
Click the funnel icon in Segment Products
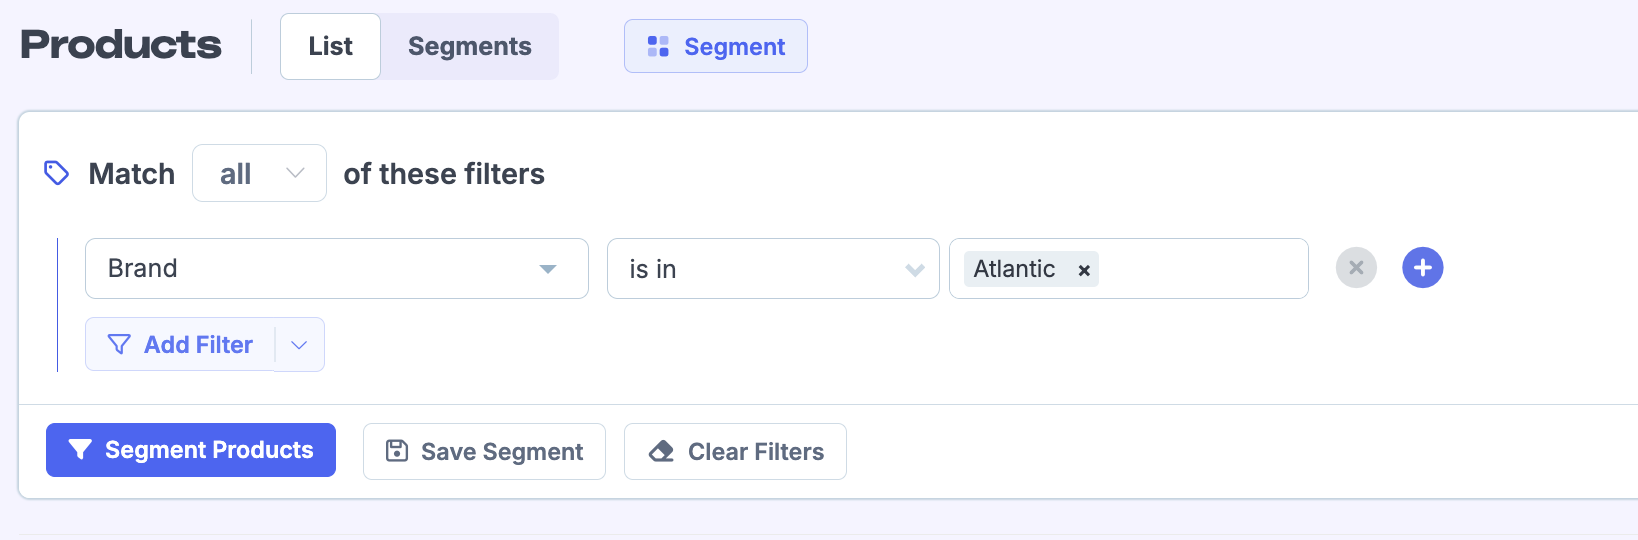[80, 450]
